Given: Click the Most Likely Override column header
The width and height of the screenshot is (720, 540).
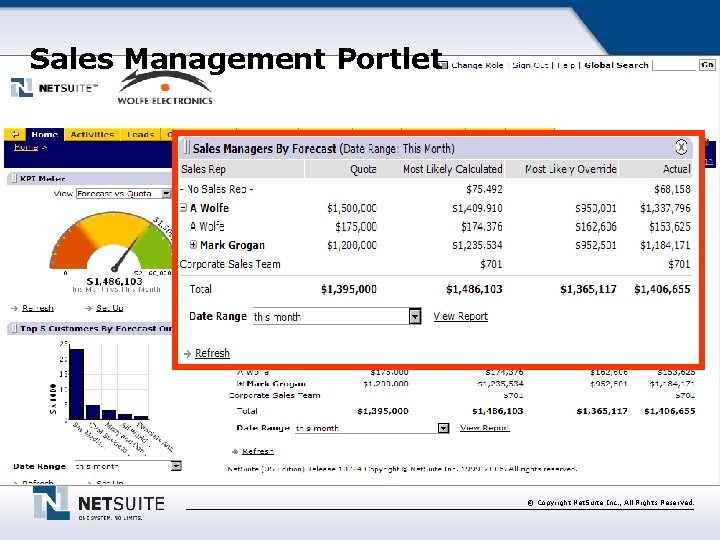Looking at the screenshot, I should point(570,169).
